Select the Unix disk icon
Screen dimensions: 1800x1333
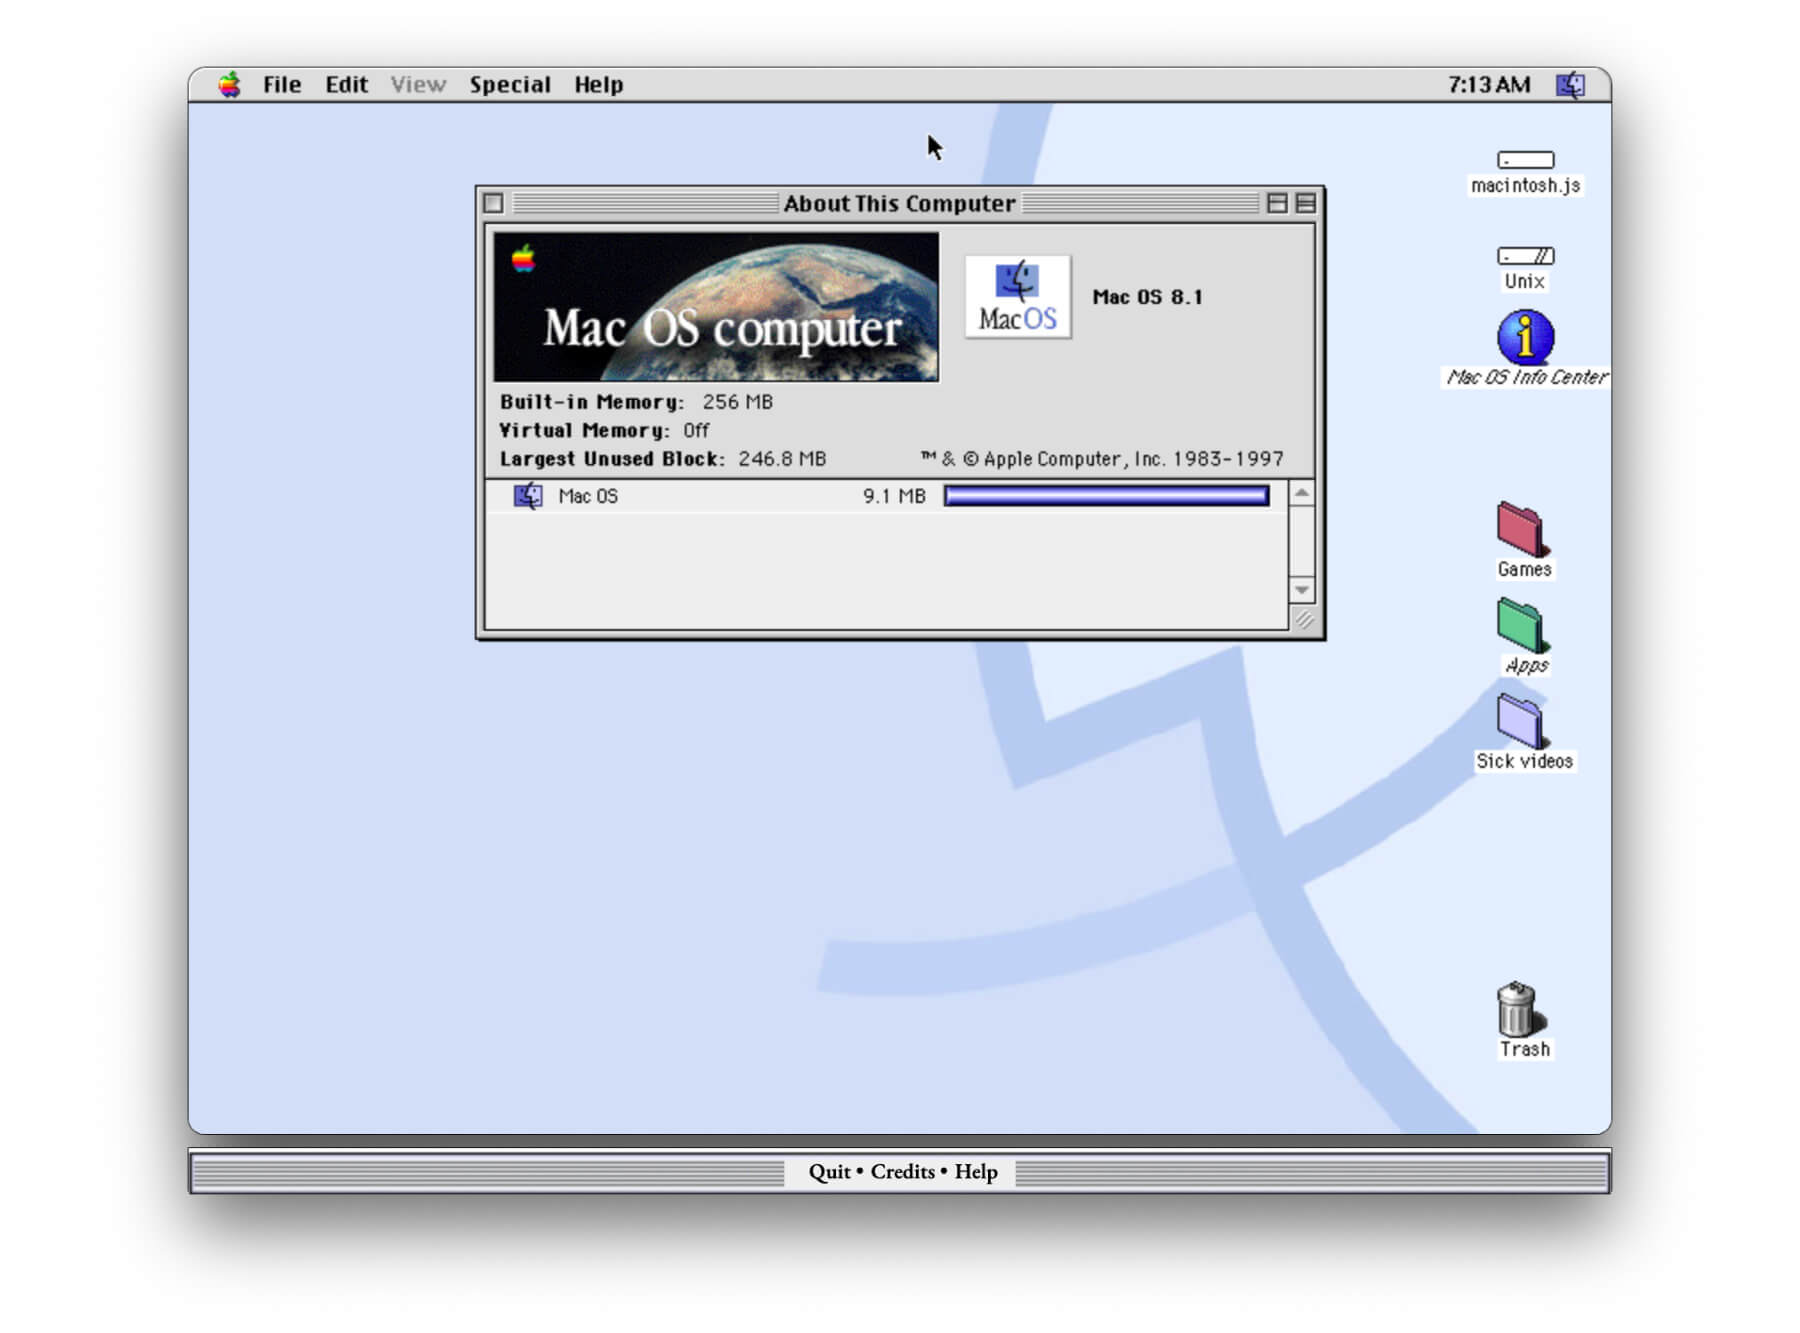[x=1525, y=256]
